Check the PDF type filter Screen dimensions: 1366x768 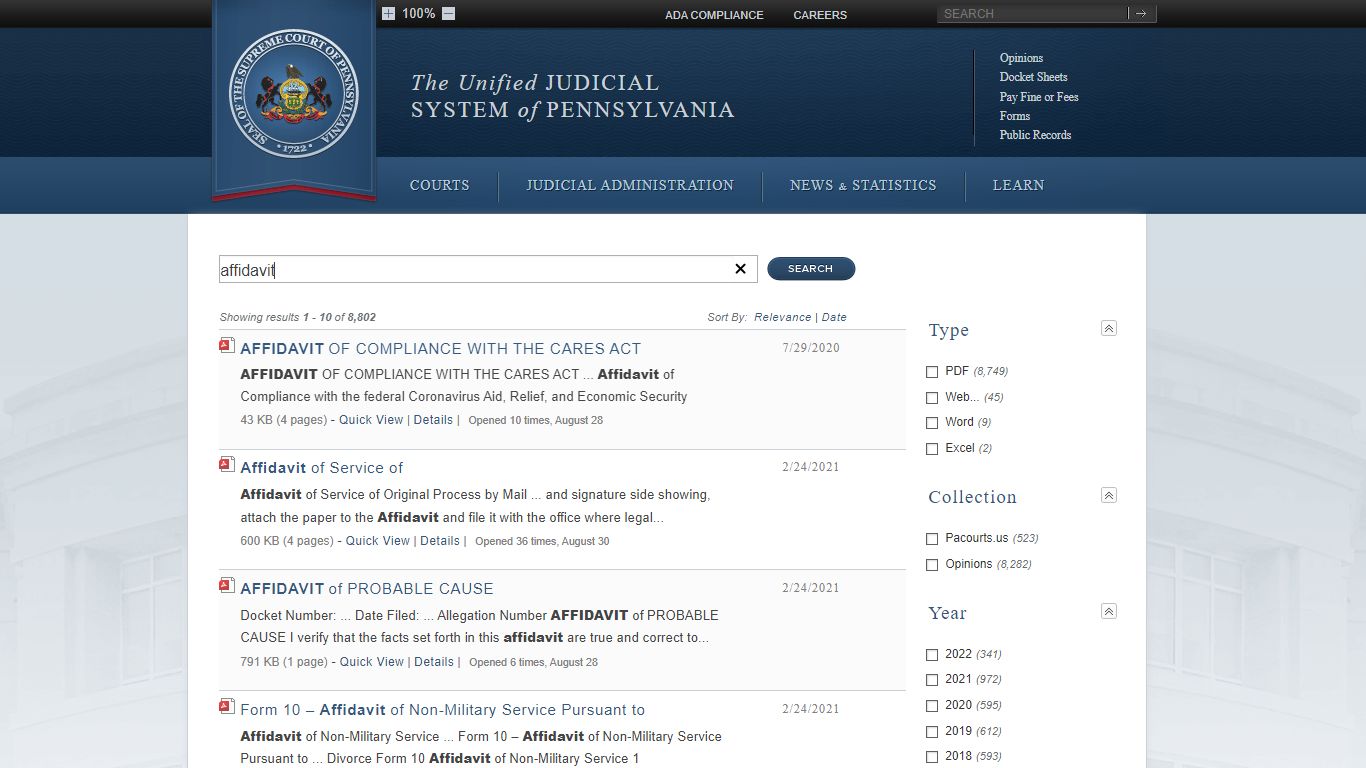[x=932, y=372]
